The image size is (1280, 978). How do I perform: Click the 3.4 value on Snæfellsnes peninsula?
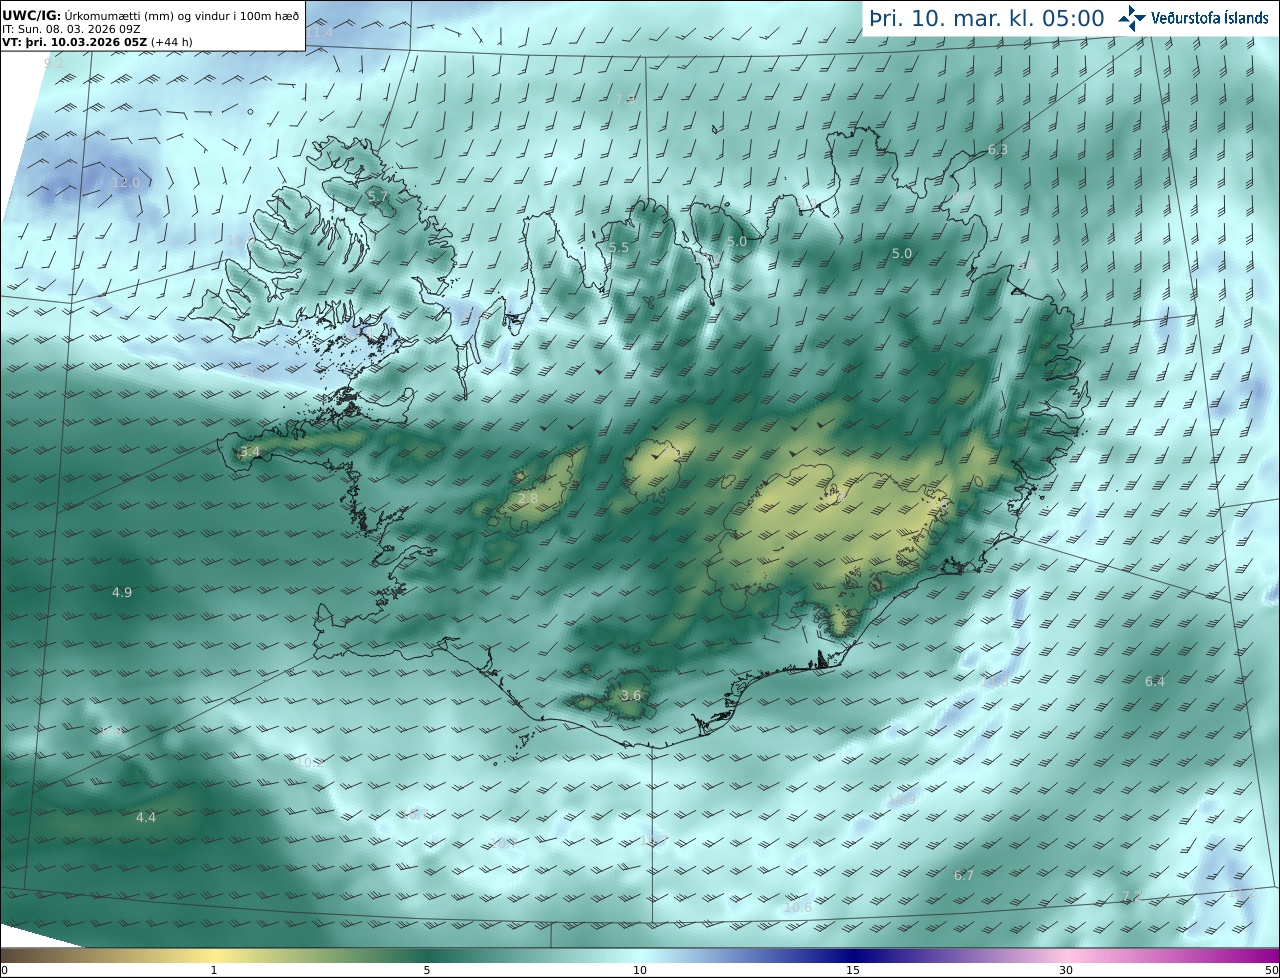250,452
